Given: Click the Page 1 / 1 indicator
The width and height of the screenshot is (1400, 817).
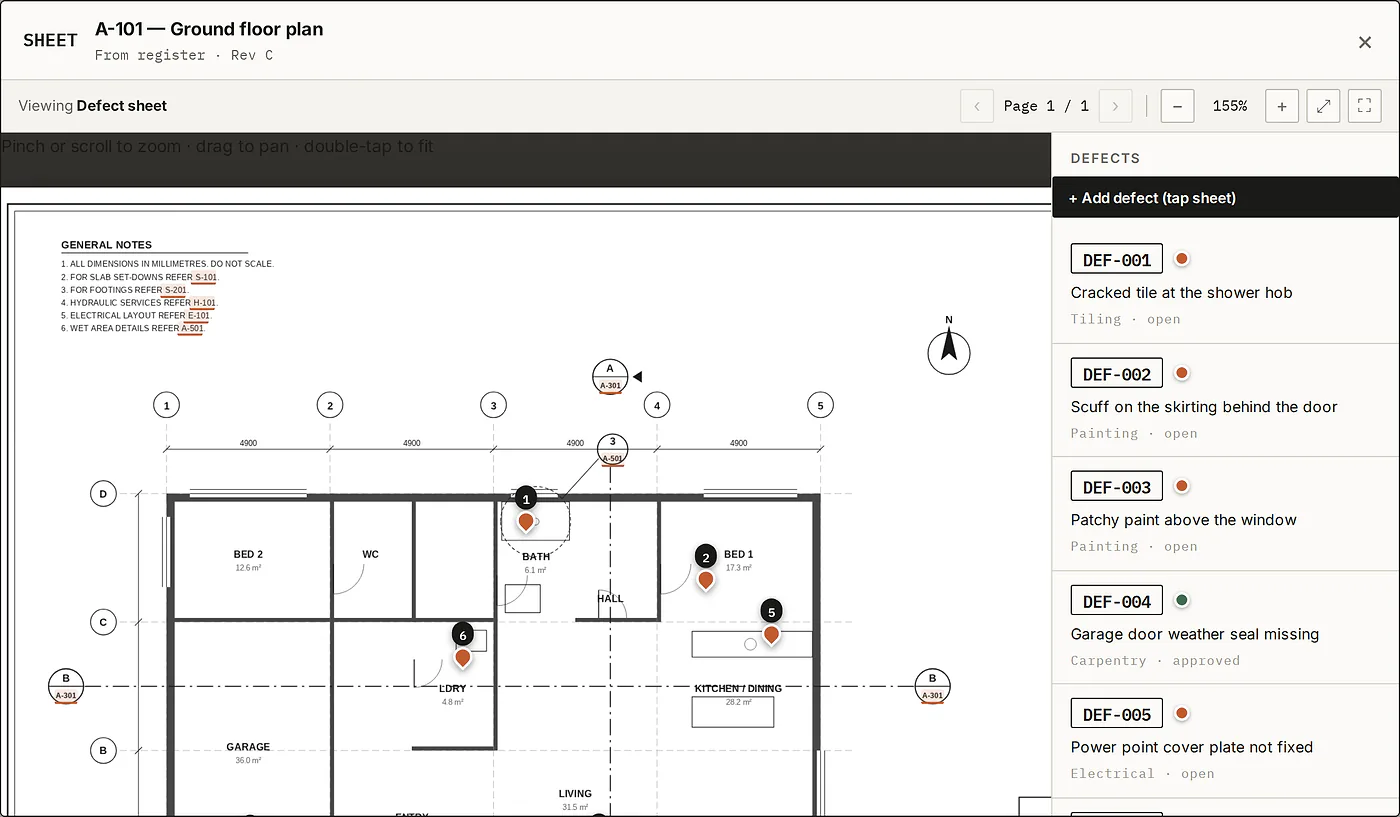Looking at the screenshot, I should point(1046,106).
